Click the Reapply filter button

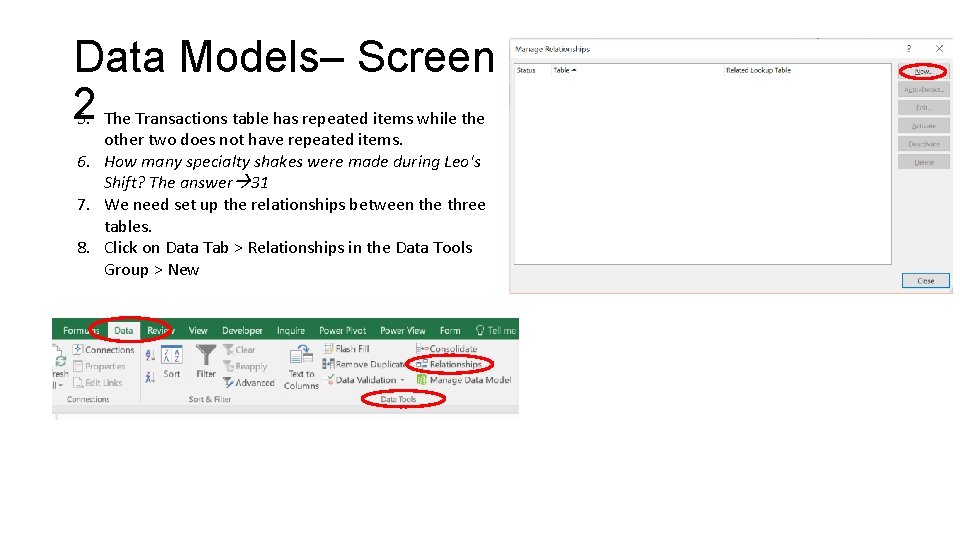(246, 366)
